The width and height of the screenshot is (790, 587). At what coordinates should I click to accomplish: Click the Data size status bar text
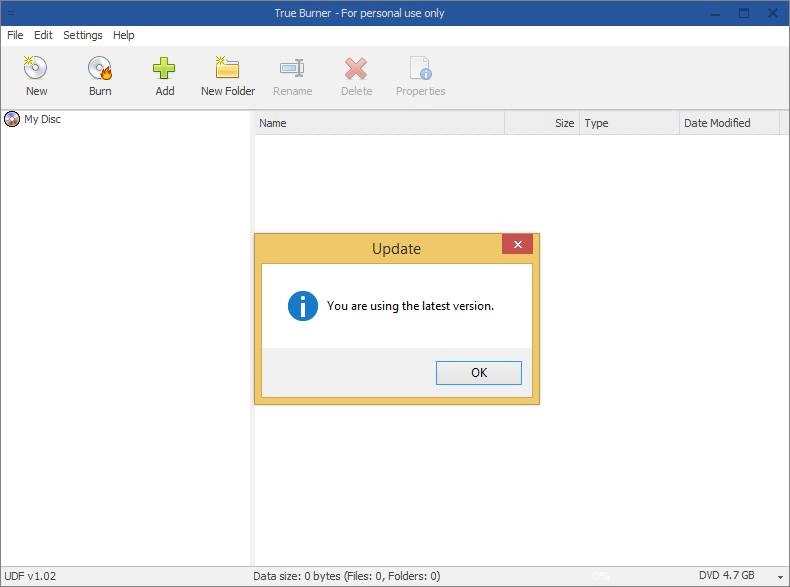(347, 576)
